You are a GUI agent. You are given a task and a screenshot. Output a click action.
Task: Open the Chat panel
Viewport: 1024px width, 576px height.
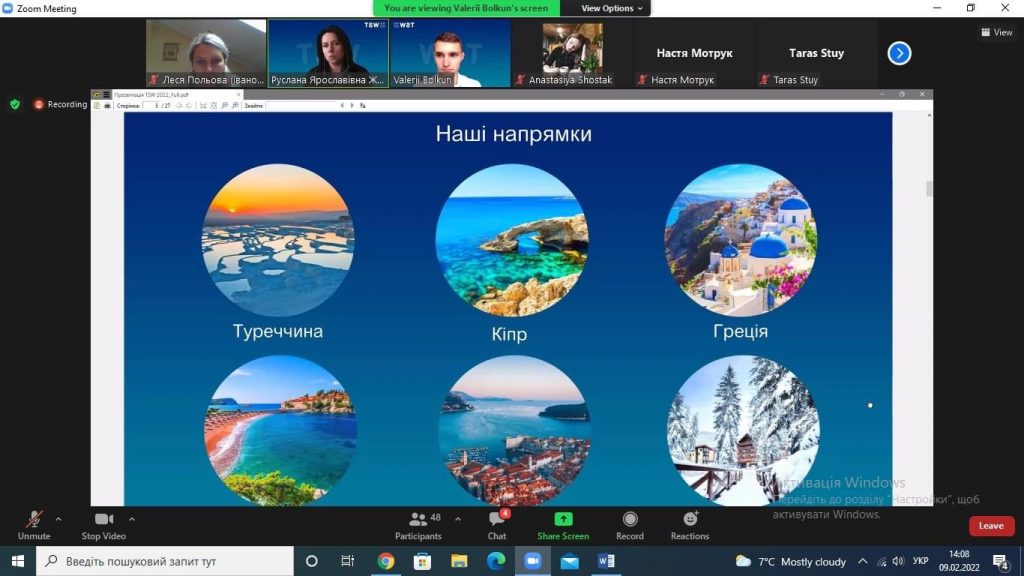[x=497, y=526]
